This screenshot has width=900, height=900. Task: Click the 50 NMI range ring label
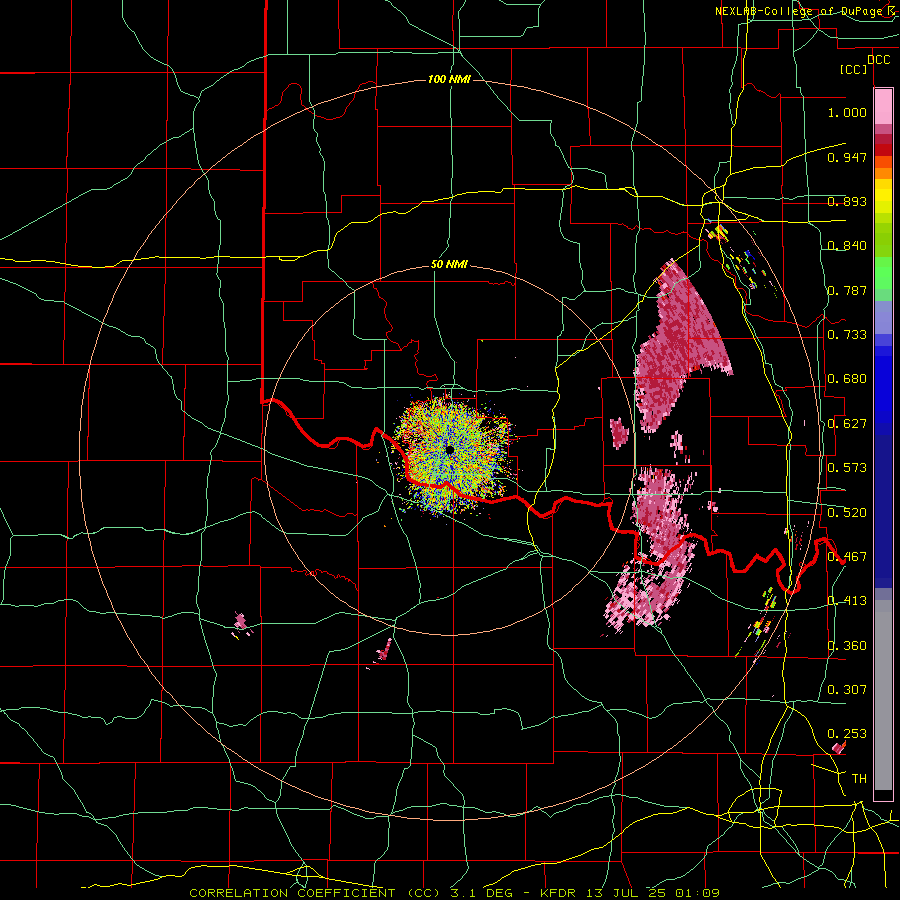[x=449, y=265]
